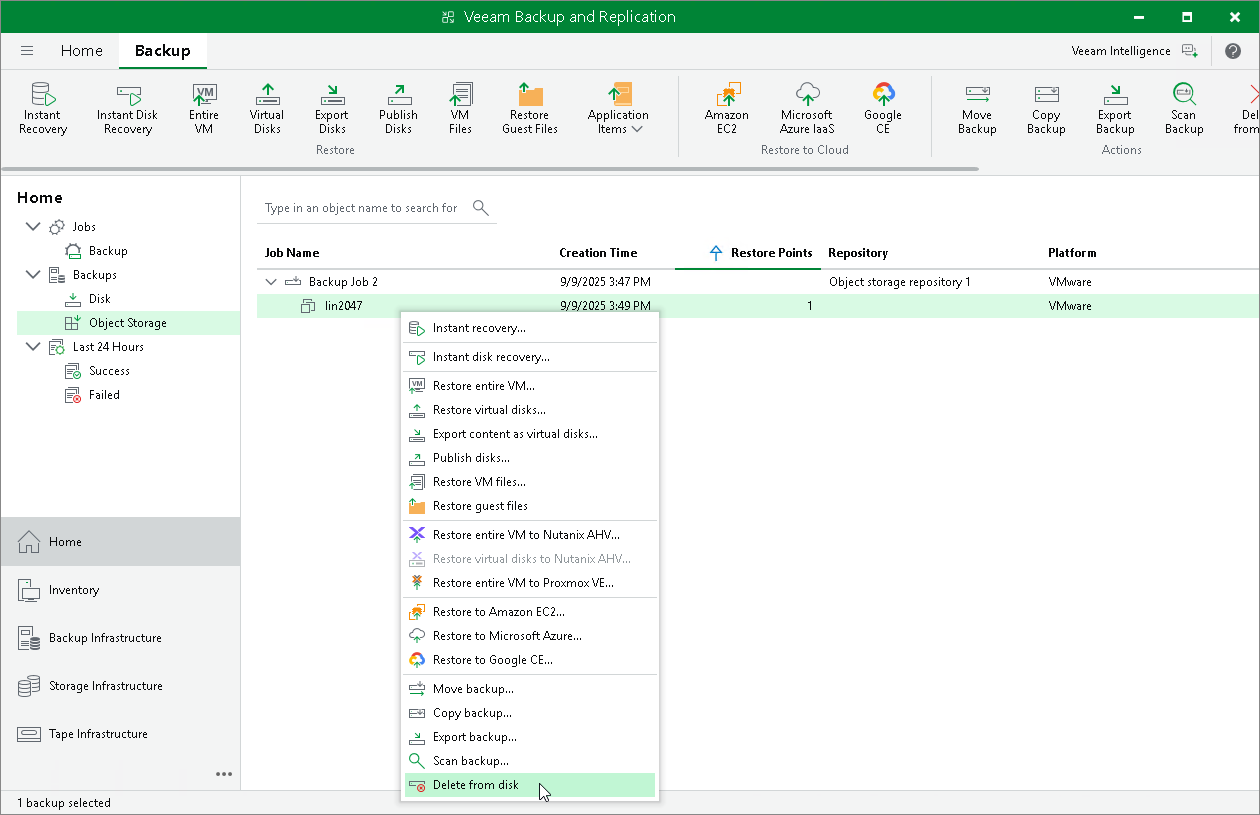Open the hamburger main menu
Viewport: 1260px width, 815px height.
[27, 51]
